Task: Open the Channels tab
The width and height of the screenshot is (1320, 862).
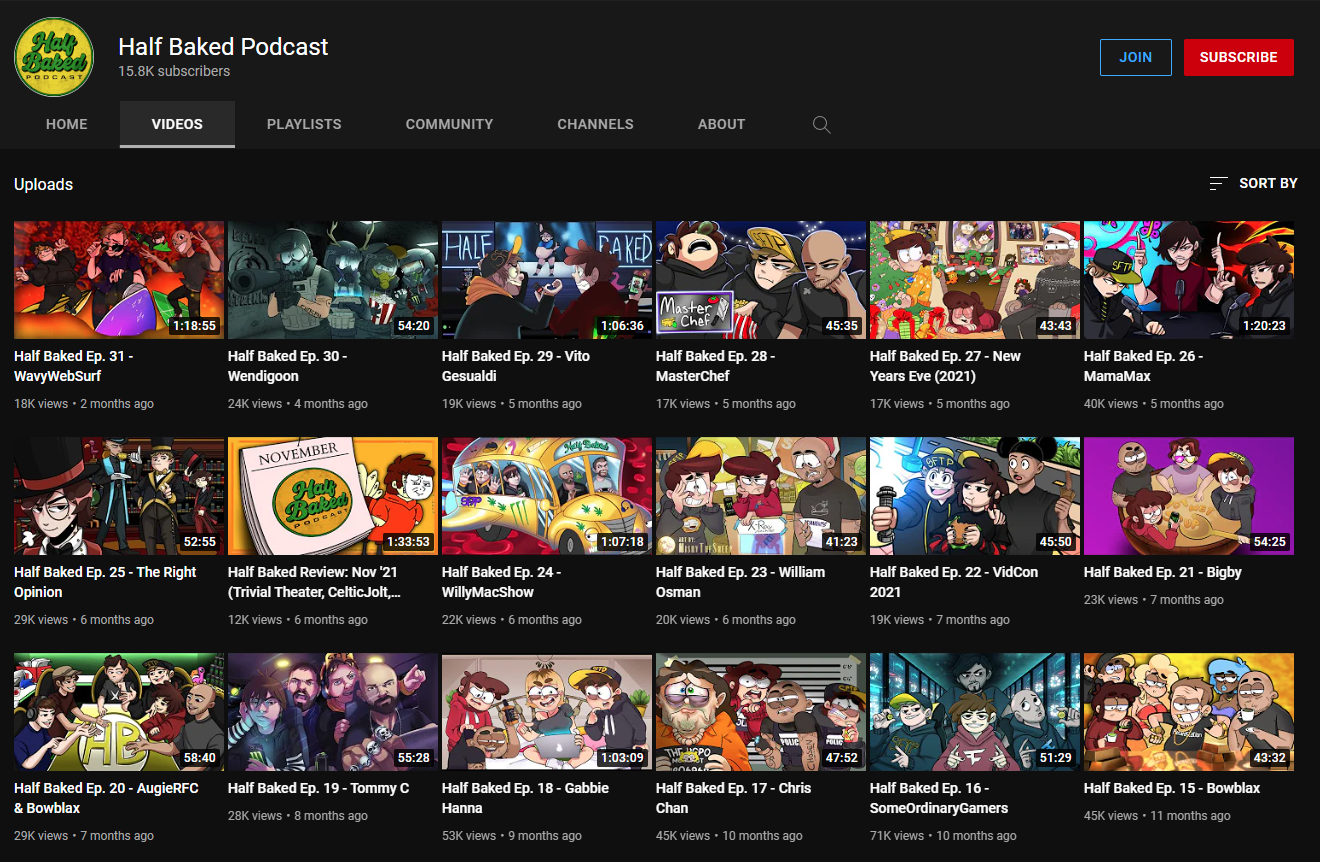Action: tap(595, 124)
